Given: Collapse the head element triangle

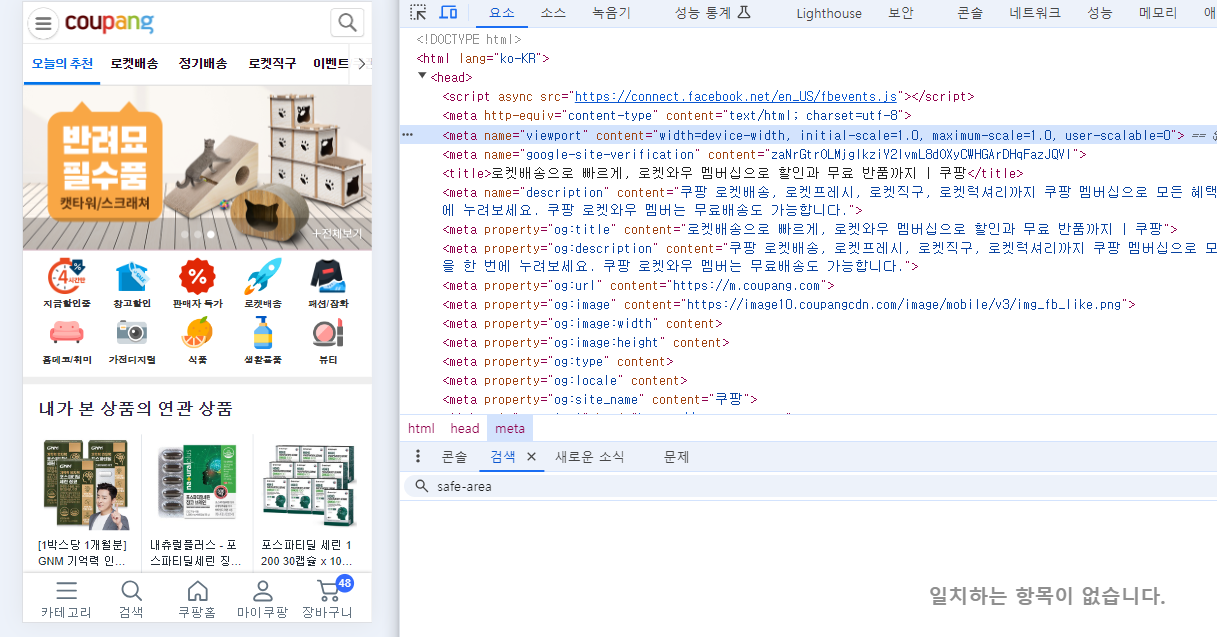Looking at the screenshot, I should (423, 77).
